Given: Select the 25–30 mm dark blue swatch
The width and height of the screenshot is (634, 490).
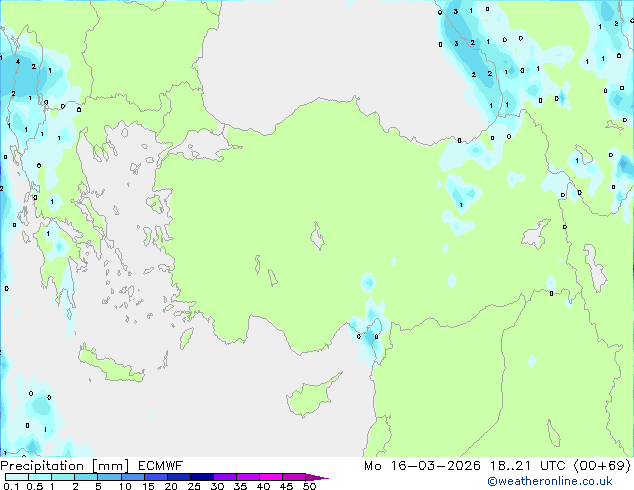Looking at the screenshot, I should [201, 477].
